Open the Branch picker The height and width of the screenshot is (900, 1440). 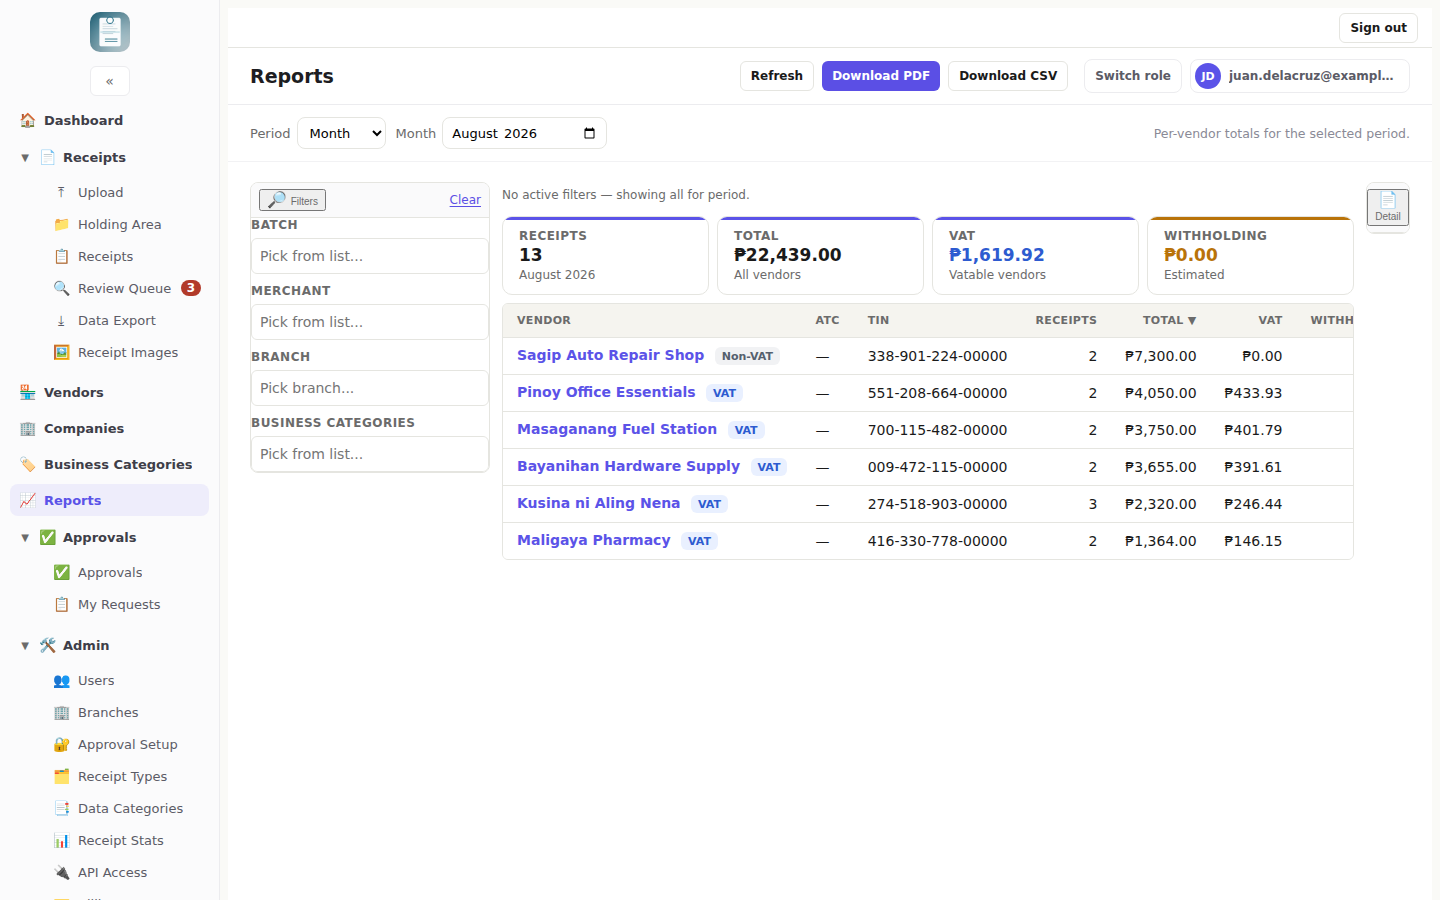coord(369,388)
